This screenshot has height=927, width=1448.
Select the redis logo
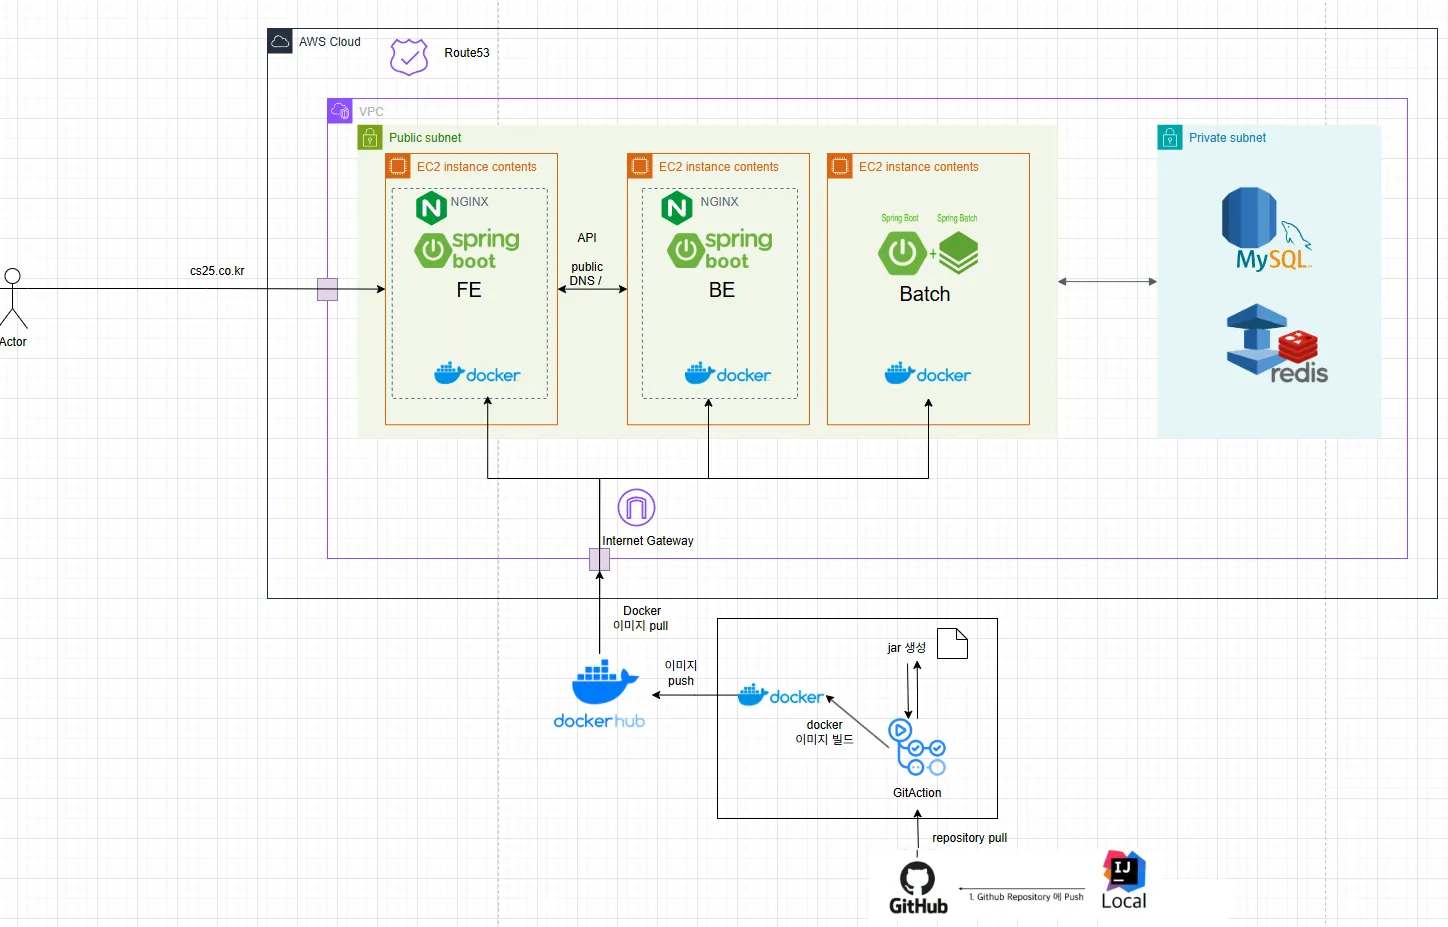(x=1277, y=344)
